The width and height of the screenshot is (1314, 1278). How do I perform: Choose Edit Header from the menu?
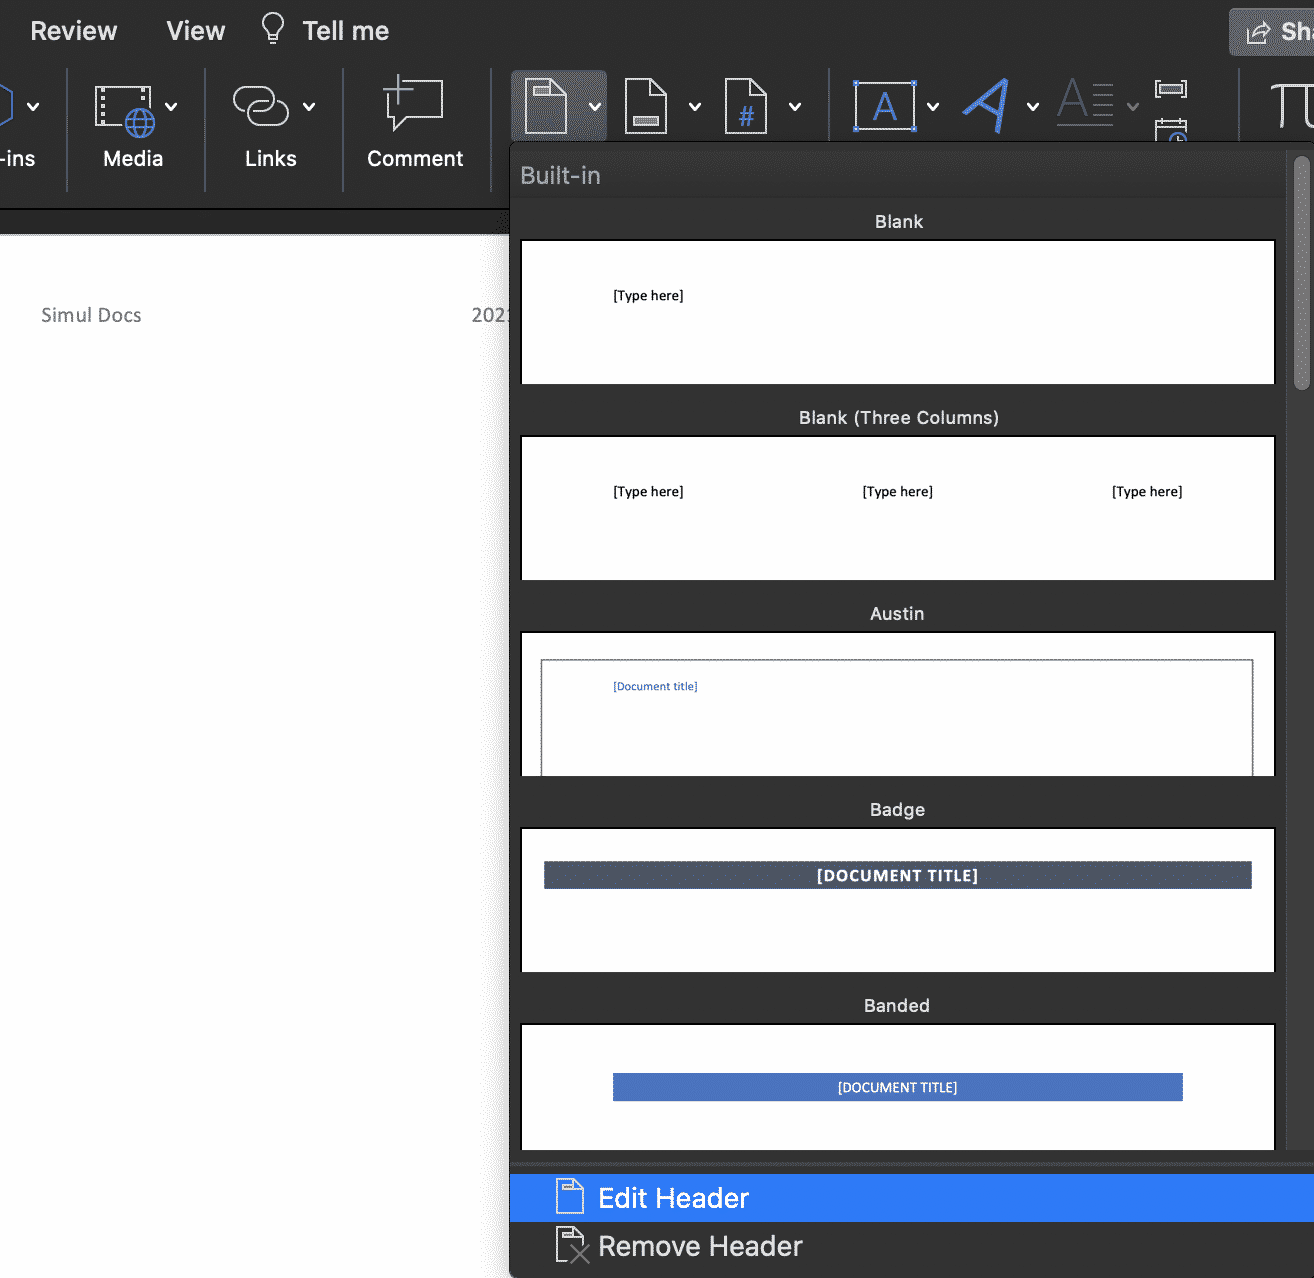[672, 1197]
